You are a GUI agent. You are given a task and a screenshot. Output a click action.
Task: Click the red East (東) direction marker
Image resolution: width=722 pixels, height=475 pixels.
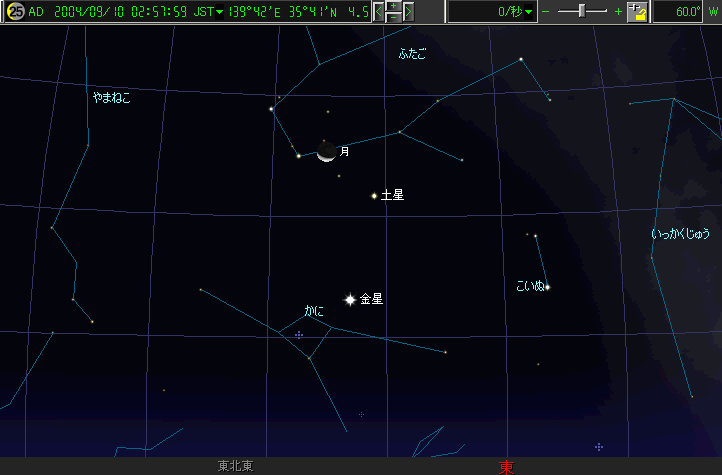(506, 467)
